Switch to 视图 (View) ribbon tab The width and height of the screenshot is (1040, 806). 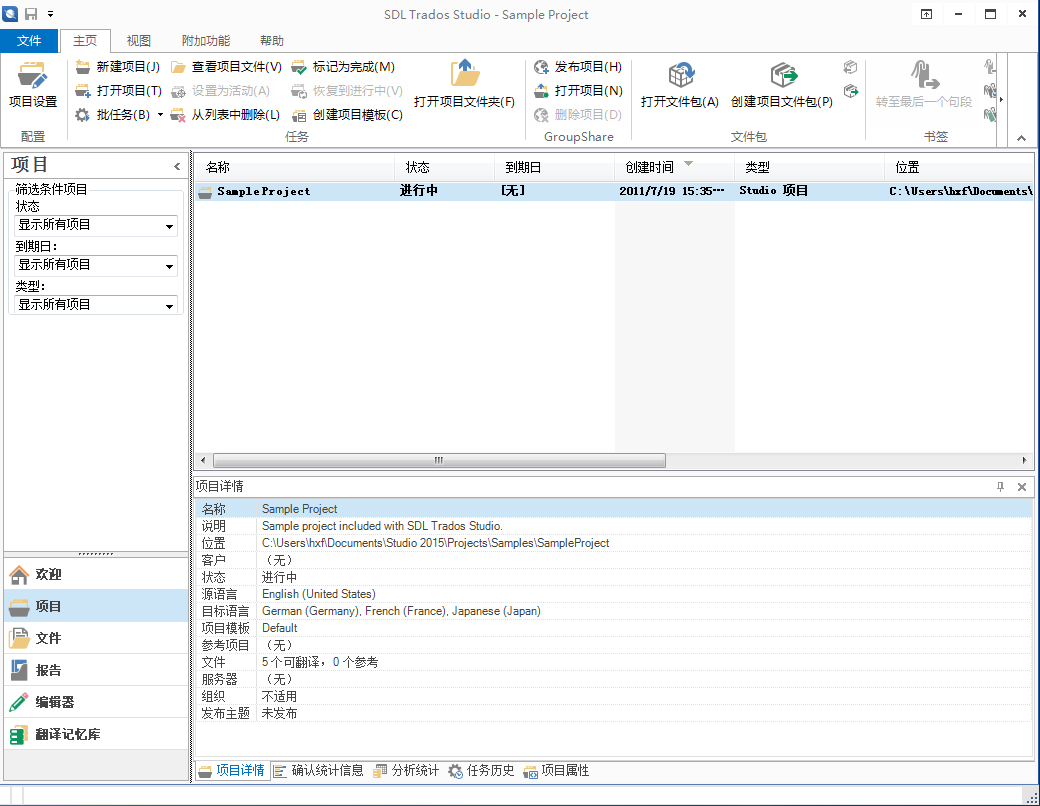point(139,41)
